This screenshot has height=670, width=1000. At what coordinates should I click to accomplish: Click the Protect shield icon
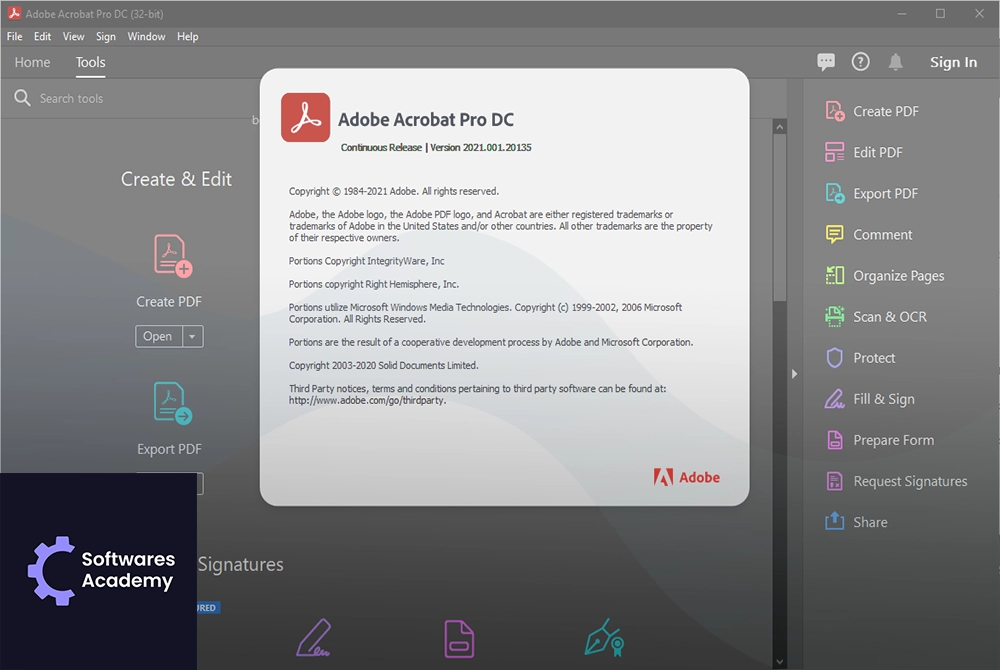[x=835, y=358]
